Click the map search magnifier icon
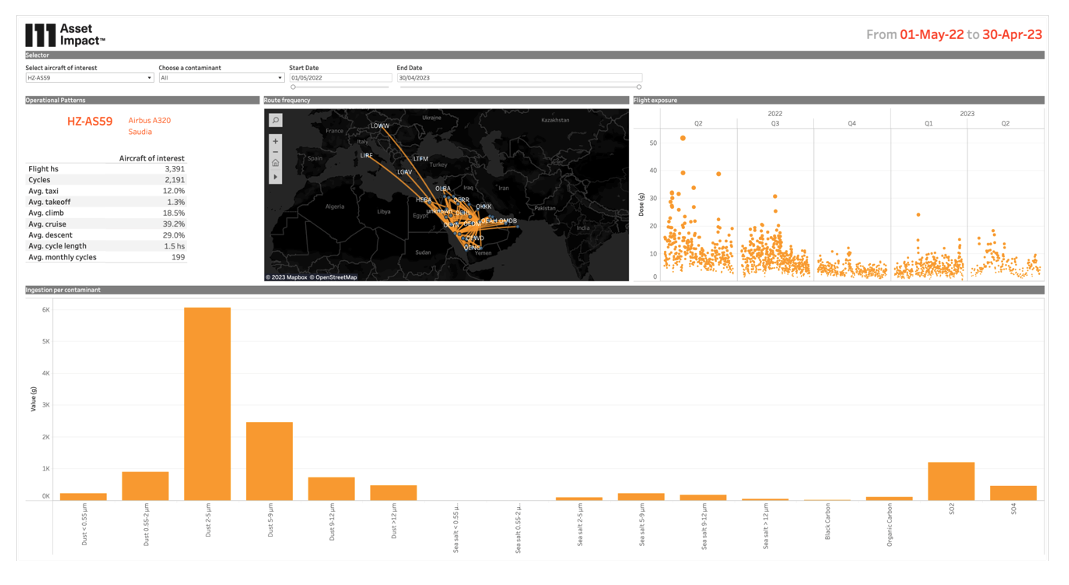 point(275,121)
